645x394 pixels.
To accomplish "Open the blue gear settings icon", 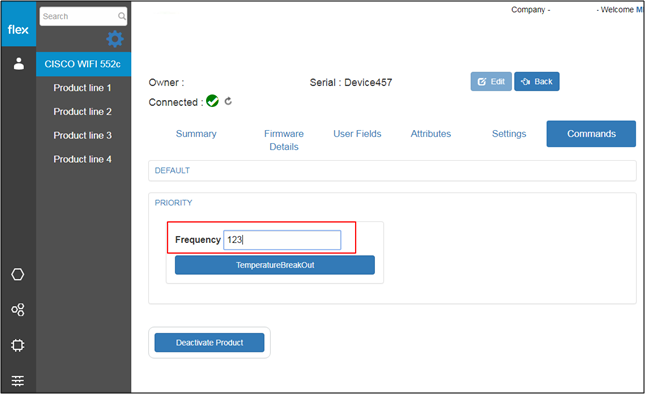I will tap(115, 39).
